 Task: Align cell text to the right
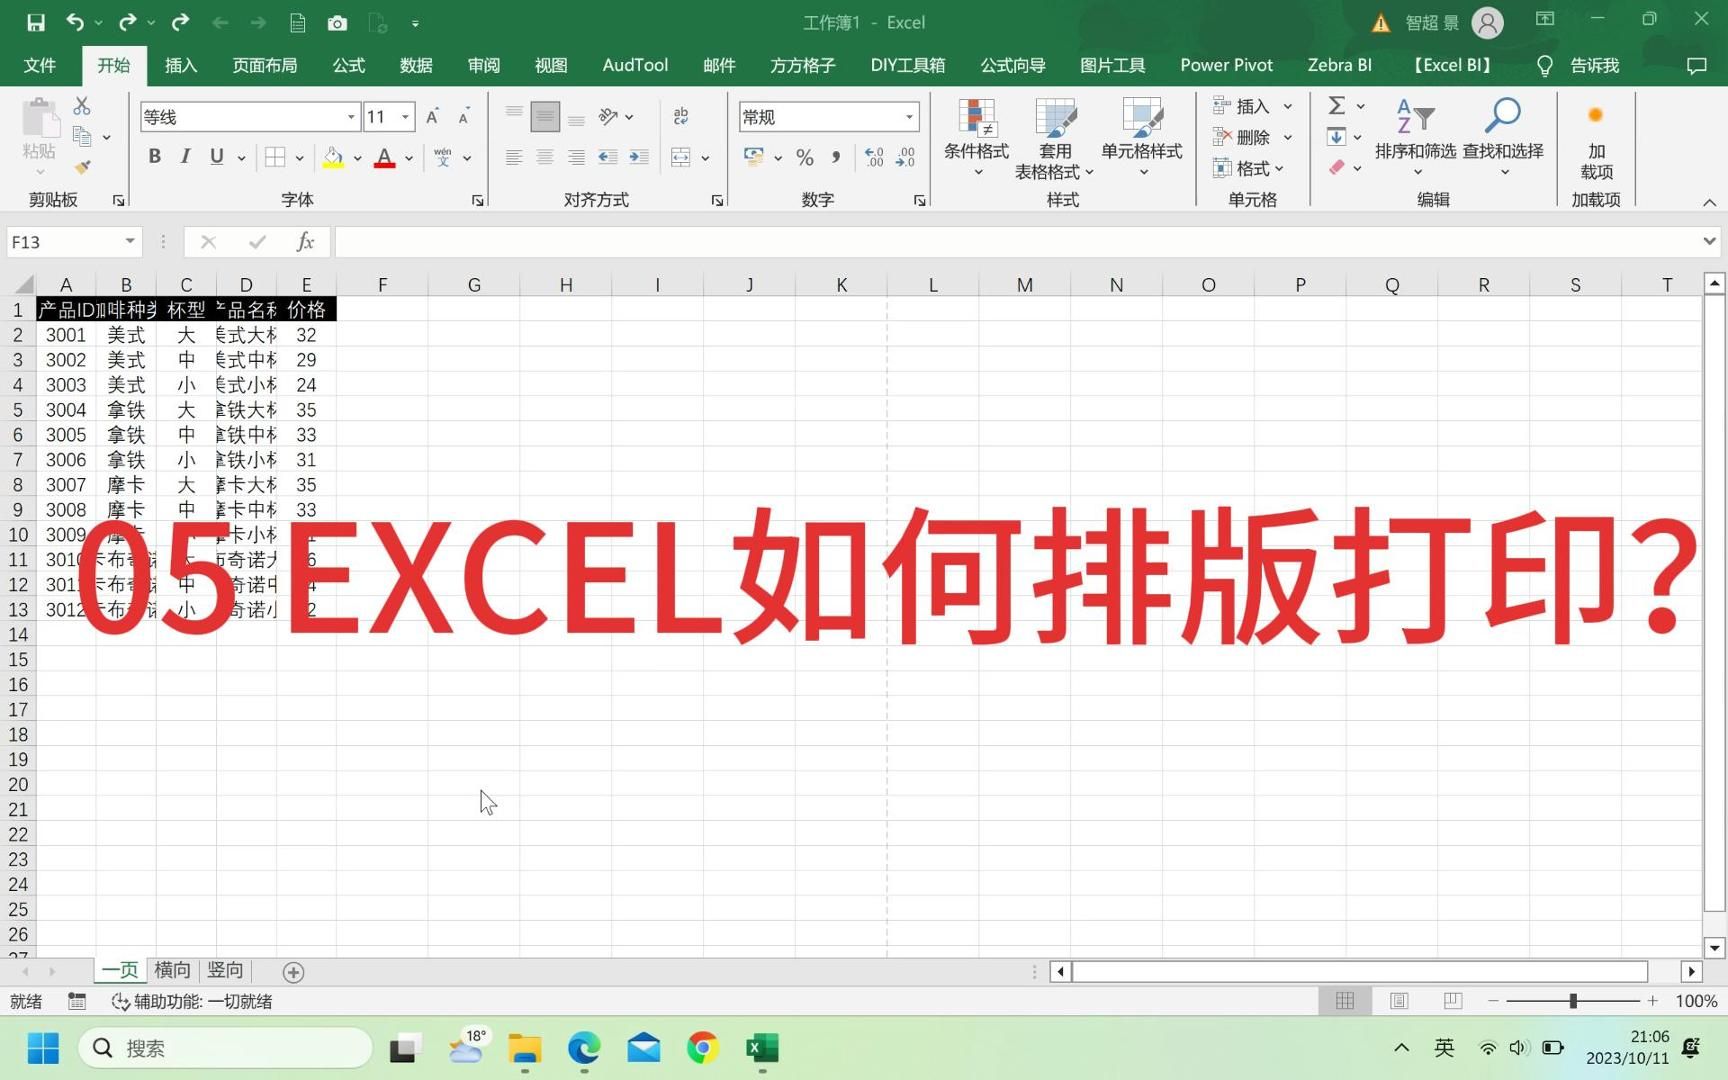click(576, 157)
